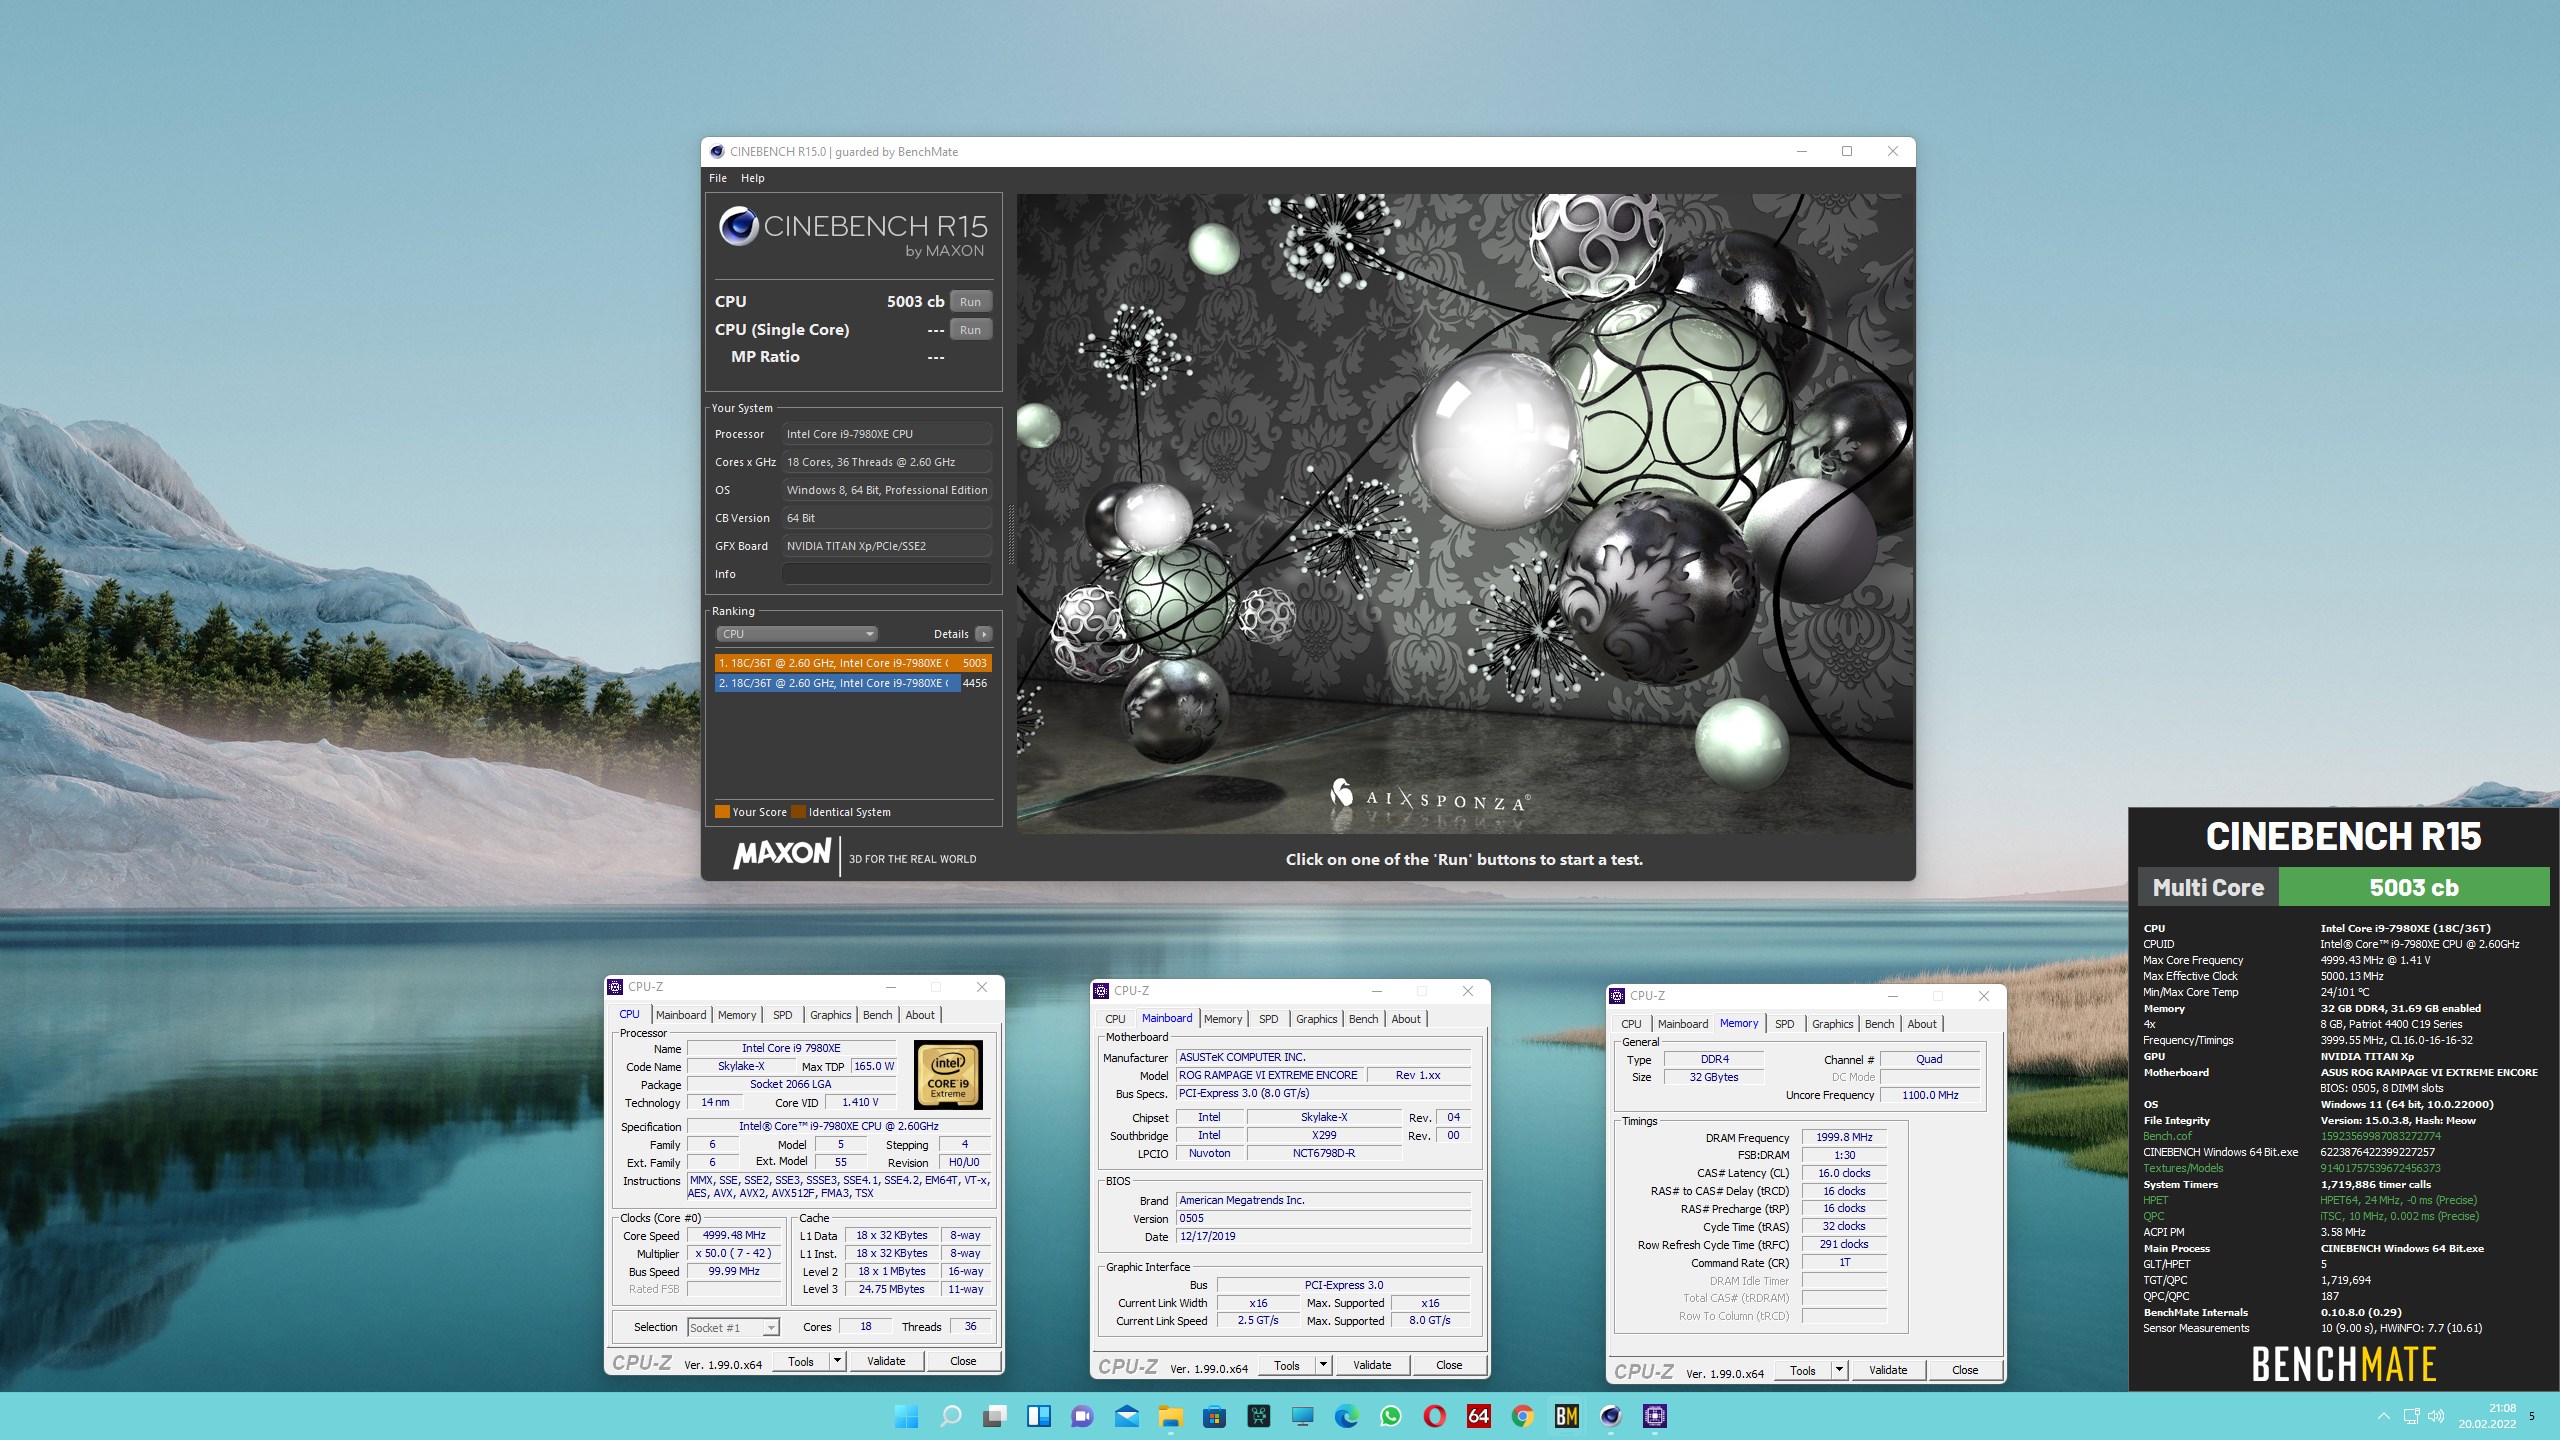Click Validate in processor CPU-Z window
This screenshot has height=1440, width=2560.
tap(886, 1361)
